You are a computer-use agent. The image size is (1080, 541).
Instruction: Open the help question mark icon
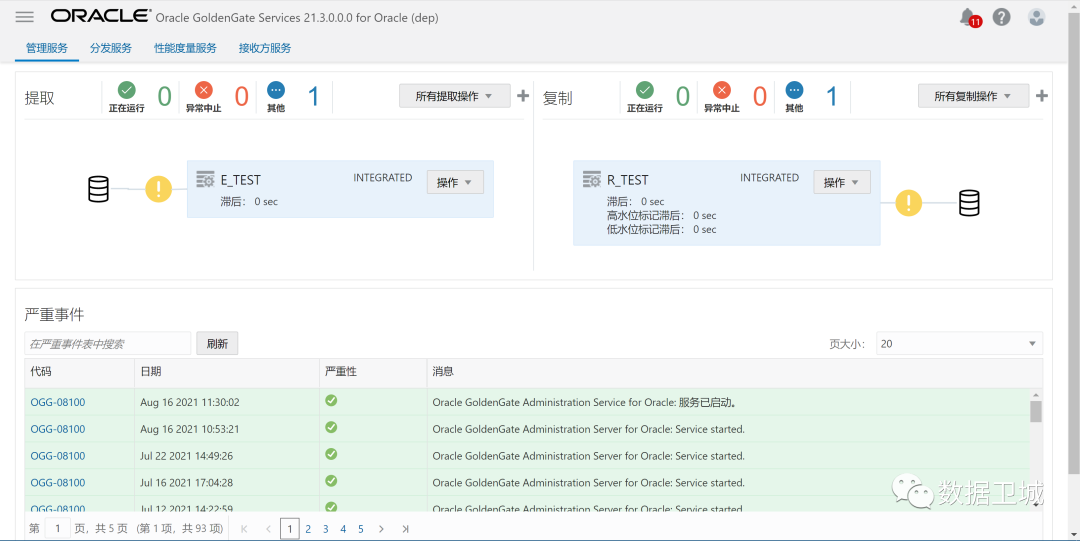pos(1001,17)
